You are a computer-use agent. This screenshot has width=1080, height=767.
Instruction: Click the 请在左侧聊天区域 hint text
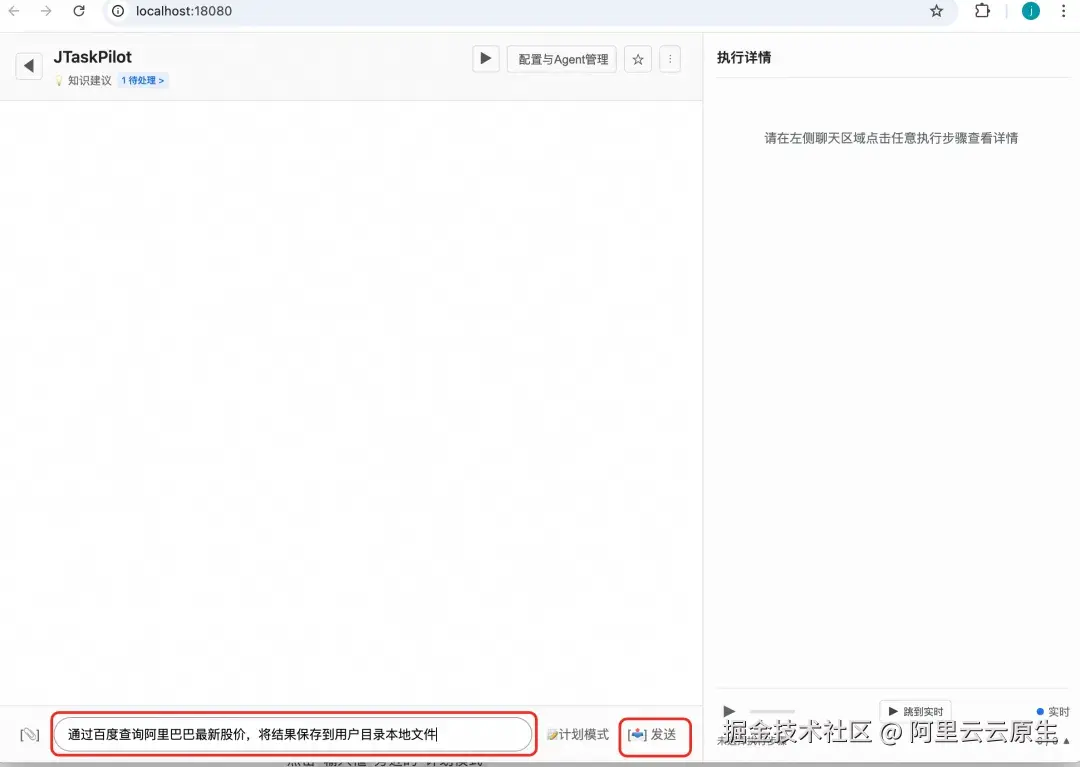[891, 138]
